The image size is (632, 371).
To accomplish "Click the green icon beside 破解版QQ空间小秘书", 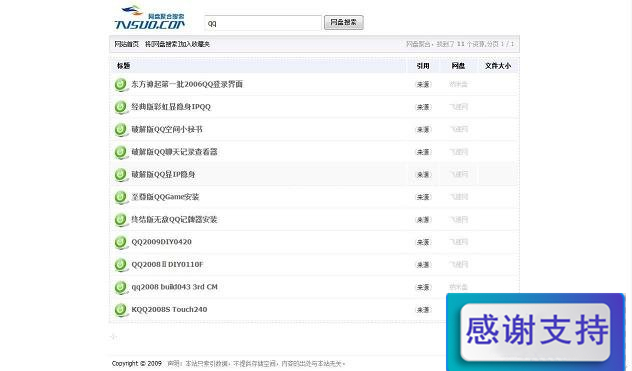I will (x=120, y=129).
